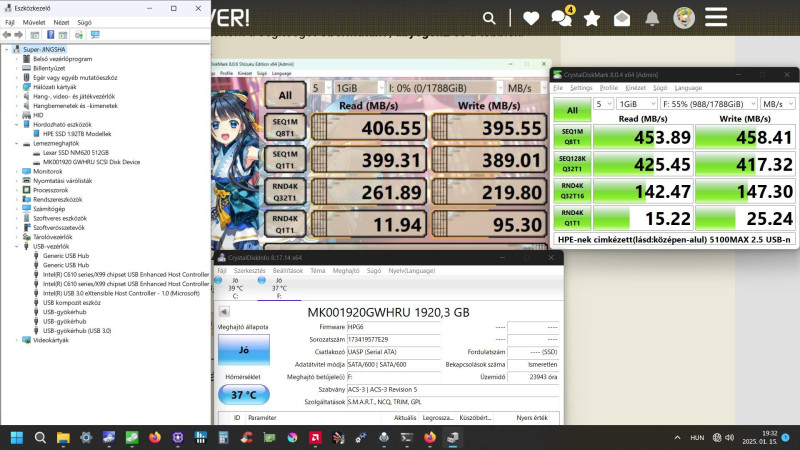Image resolution: width=800 pixels, height=450 pixels.
Task: Expand the Billentyűzet category
Action: (16, 68)
